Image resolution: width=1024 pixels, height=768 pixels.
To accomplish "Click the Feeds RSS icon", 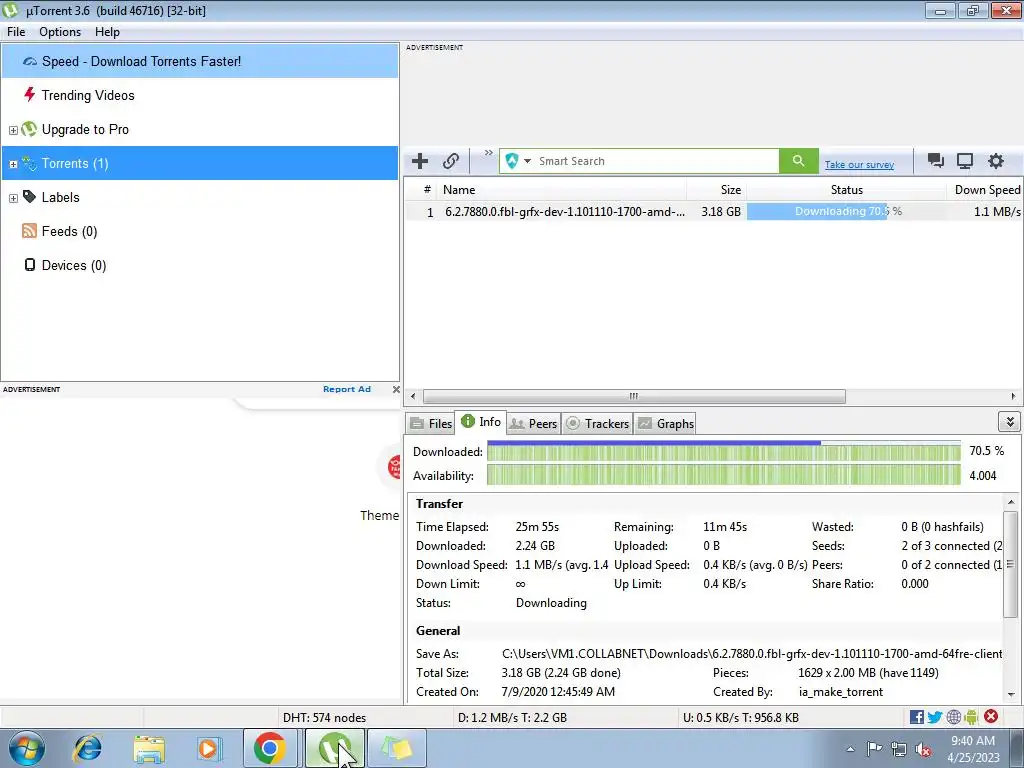I will 29,231.
